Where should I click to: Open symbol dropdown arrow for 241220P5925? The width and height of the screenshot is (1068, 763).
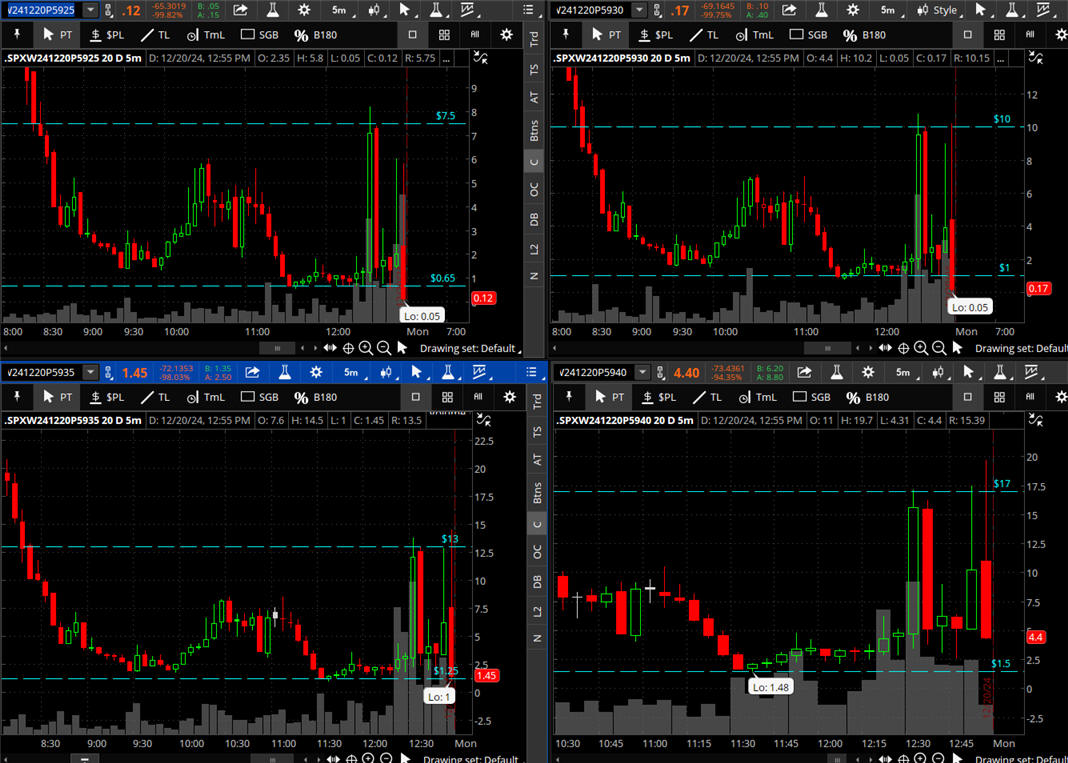pyautogui.click(x=91, y=10)
